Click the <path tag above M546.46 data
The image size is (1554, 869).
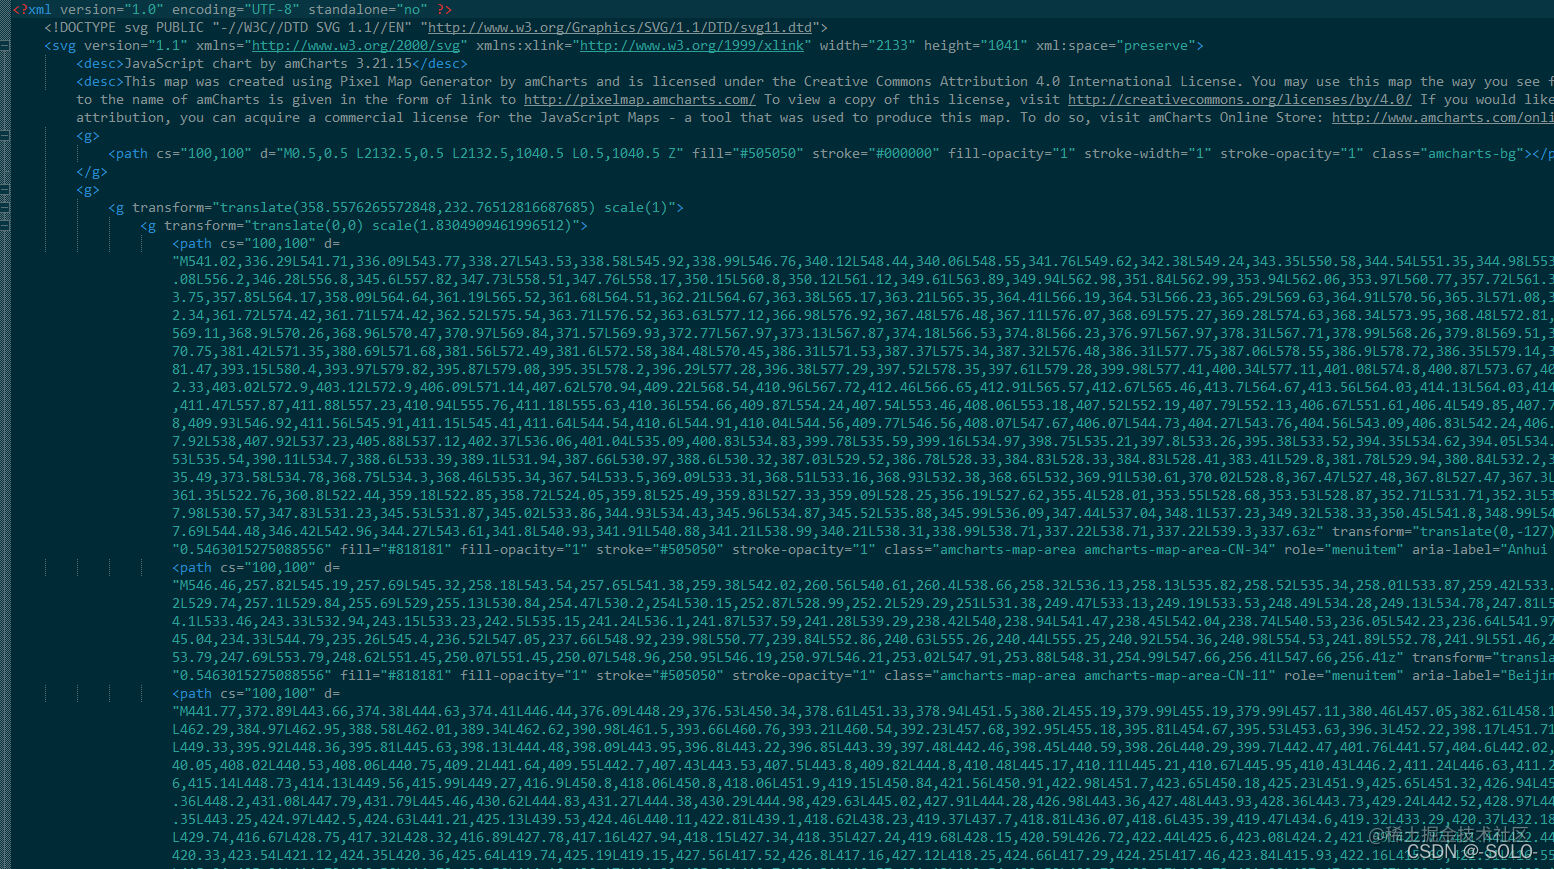click(192, 567)
